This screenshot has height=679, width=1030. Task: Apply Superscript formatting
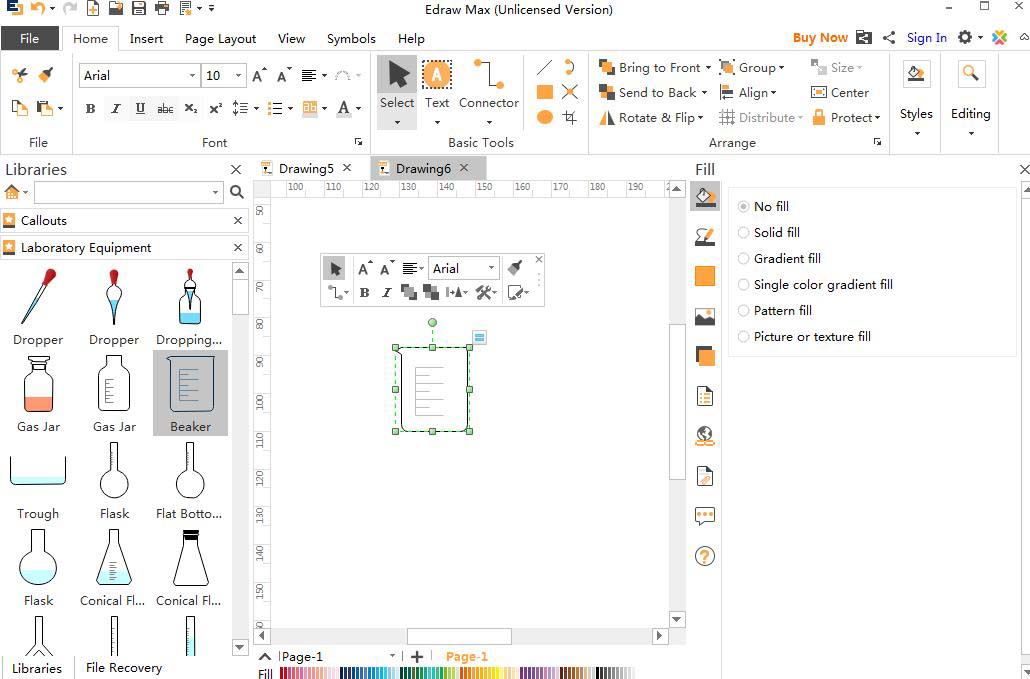pyautogui.click(x=215, y=108)
